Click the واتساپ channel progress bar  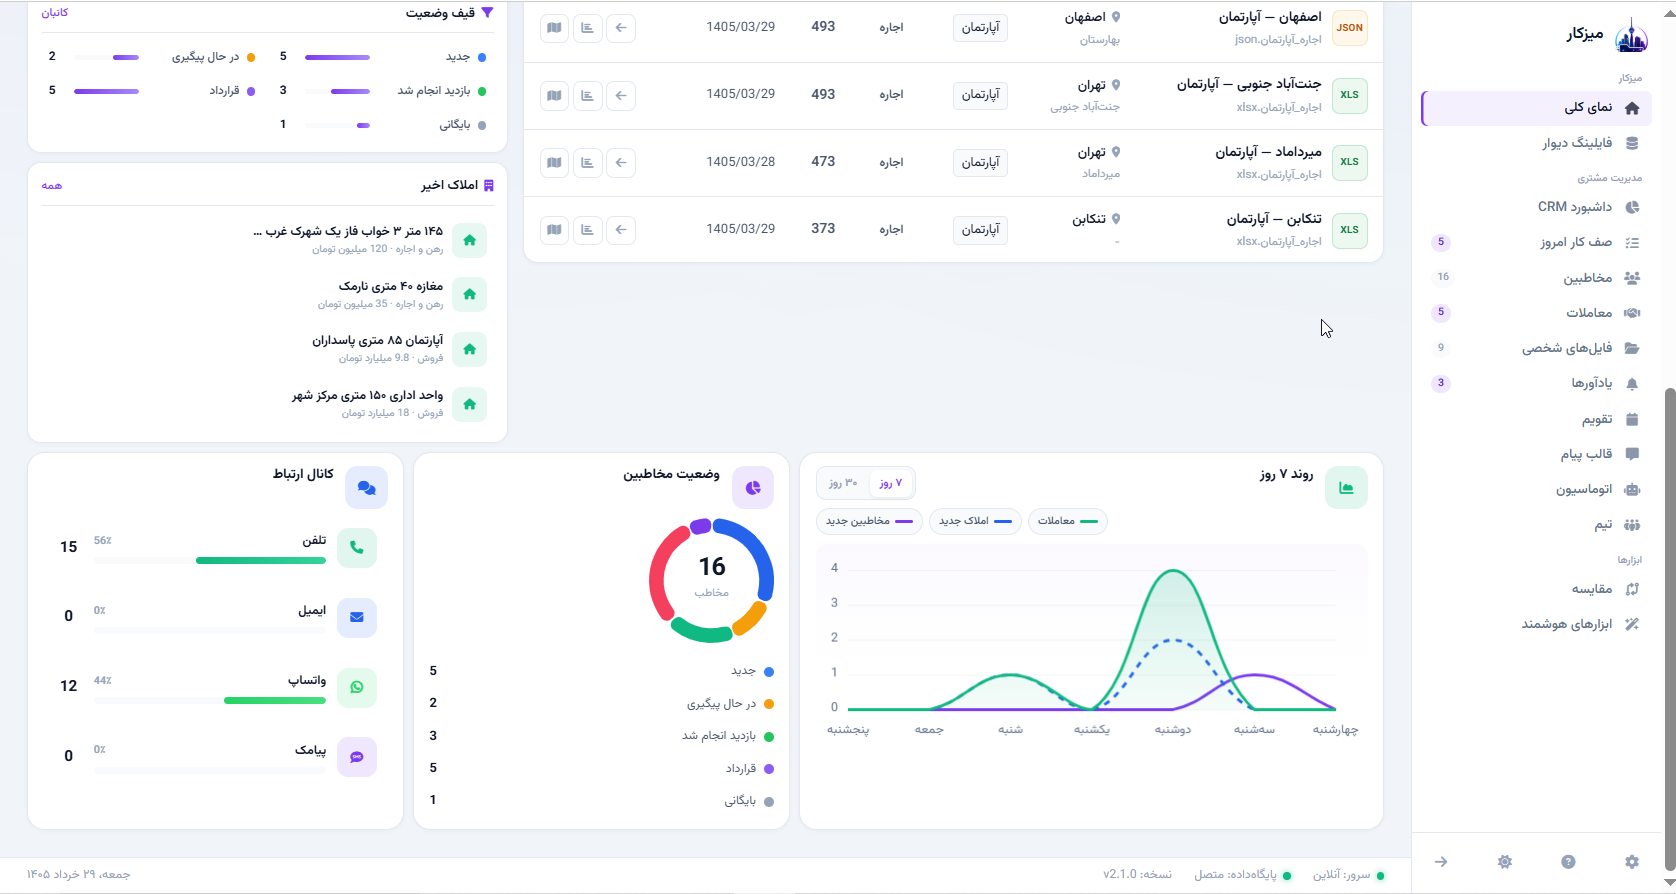[x=210, y=700]
